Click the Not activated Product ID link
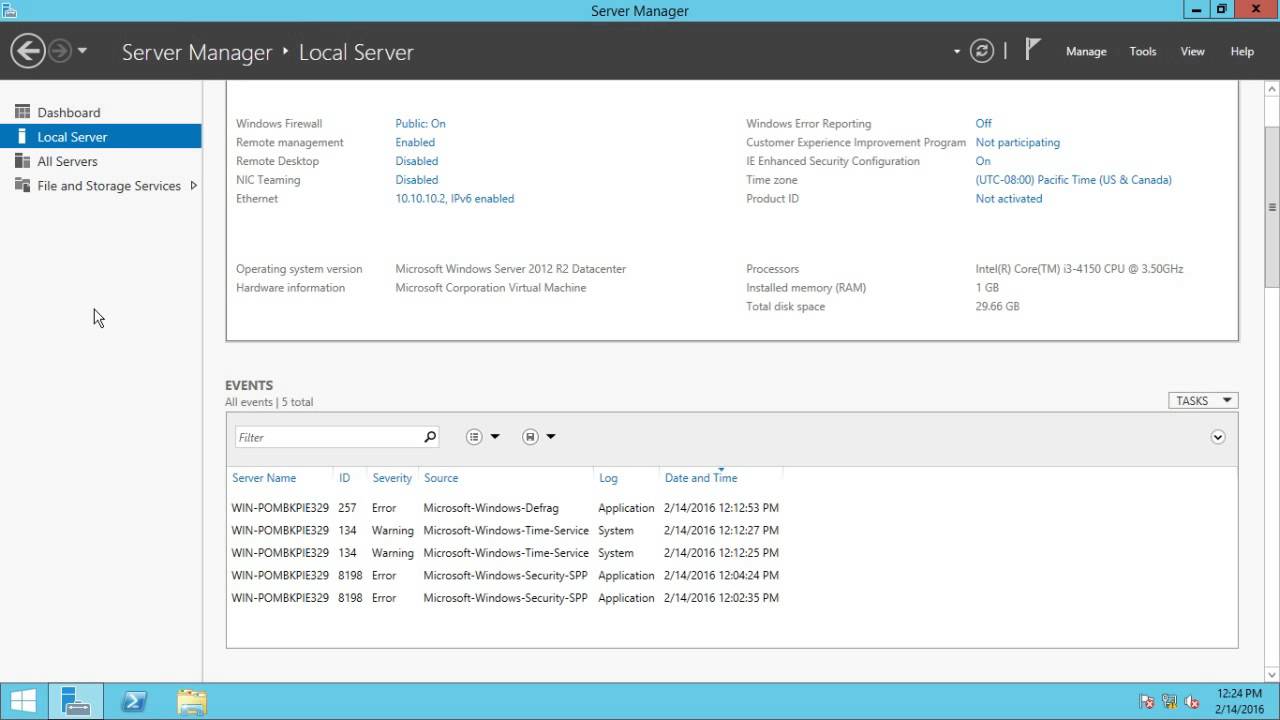Viewport: 1280px width, 720px height. 1009,198
